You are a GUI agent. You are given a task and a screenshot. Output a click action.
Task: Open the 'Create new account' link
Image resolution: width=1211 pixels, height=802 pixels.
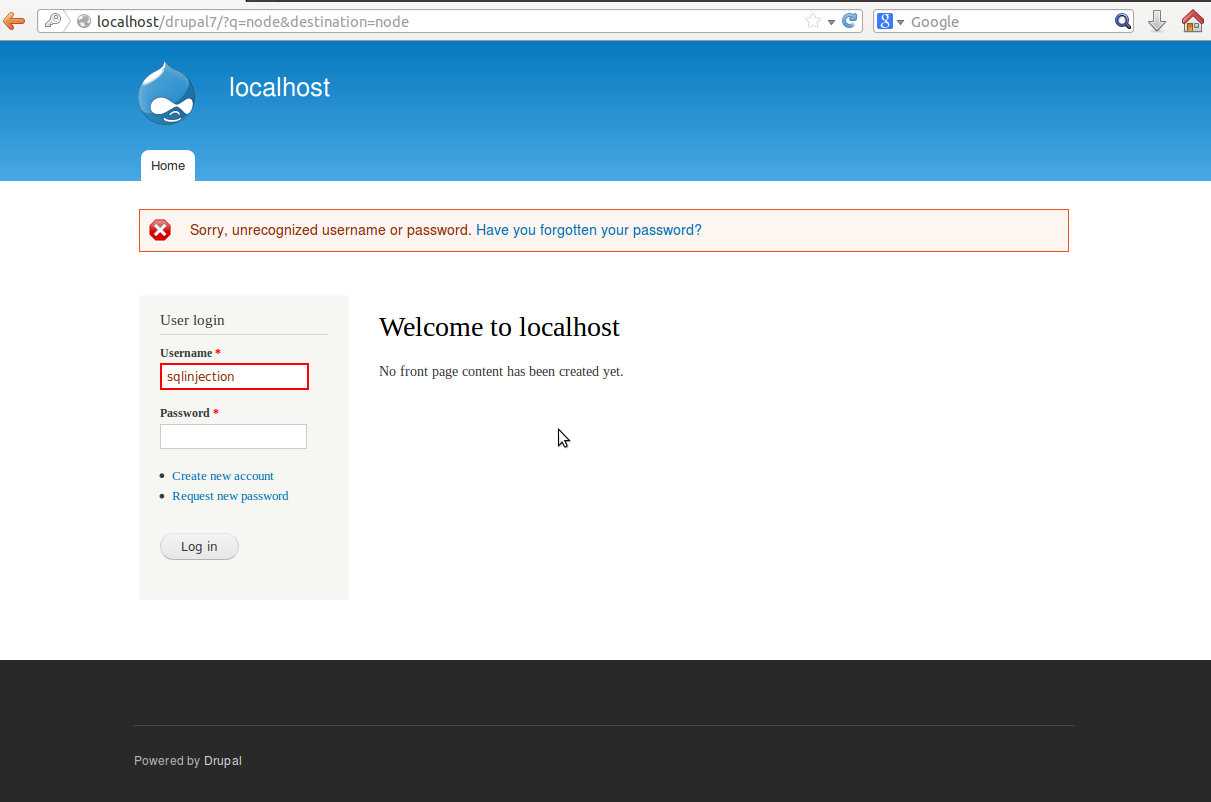pos(222,476)
